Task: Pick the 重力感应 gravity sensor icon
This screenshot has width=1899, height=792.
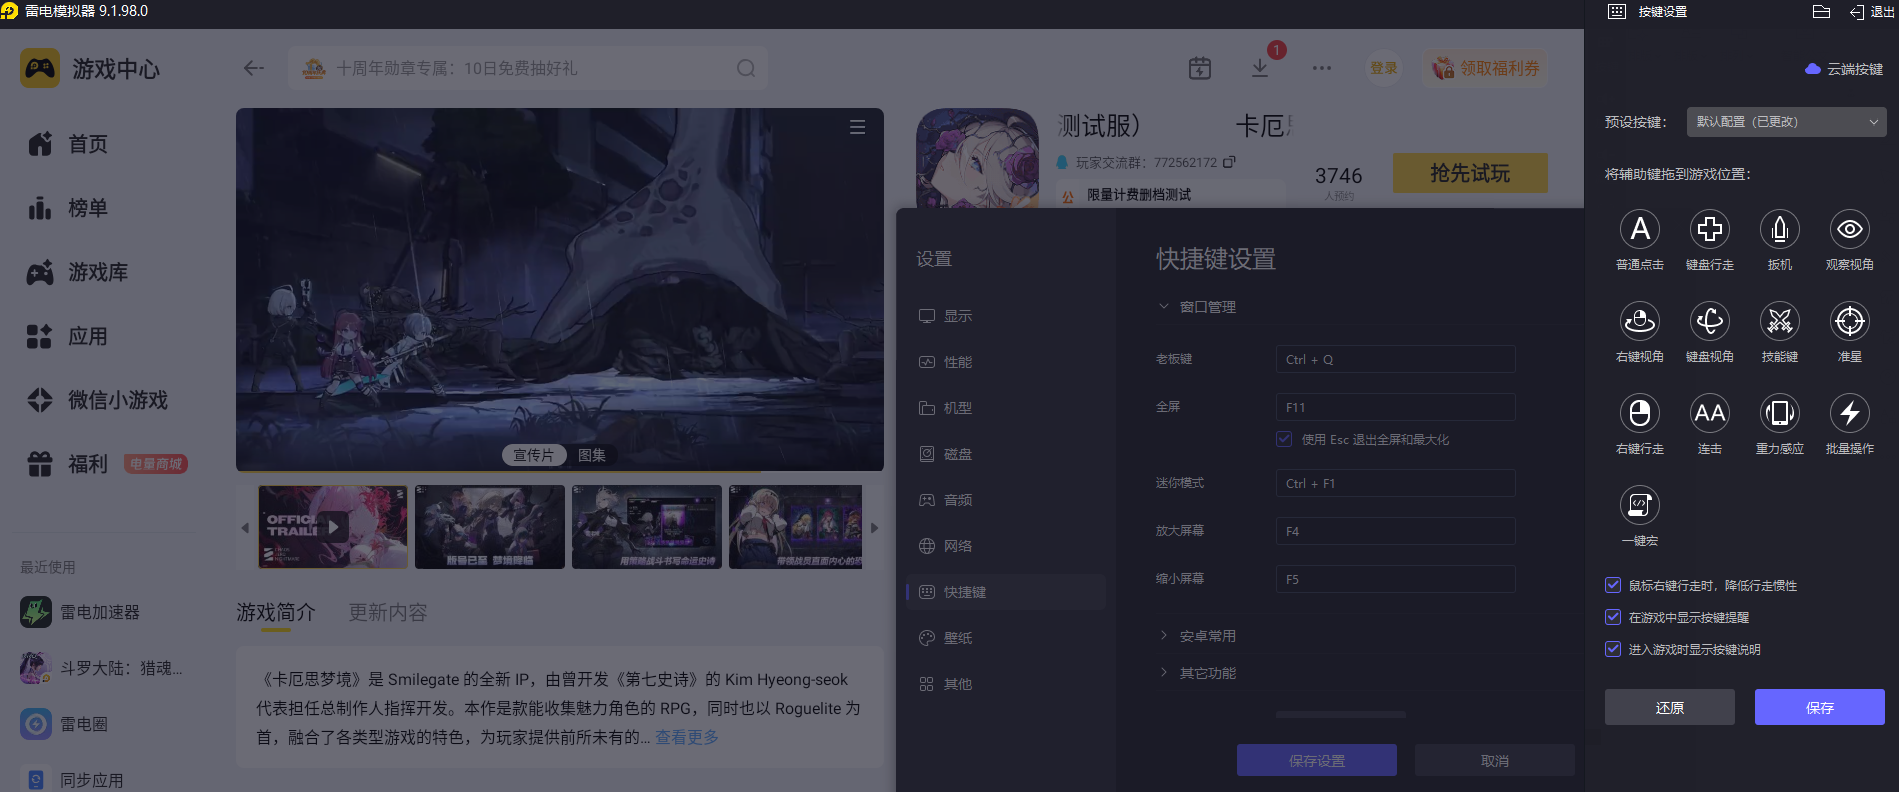Action: (1780, 413)
